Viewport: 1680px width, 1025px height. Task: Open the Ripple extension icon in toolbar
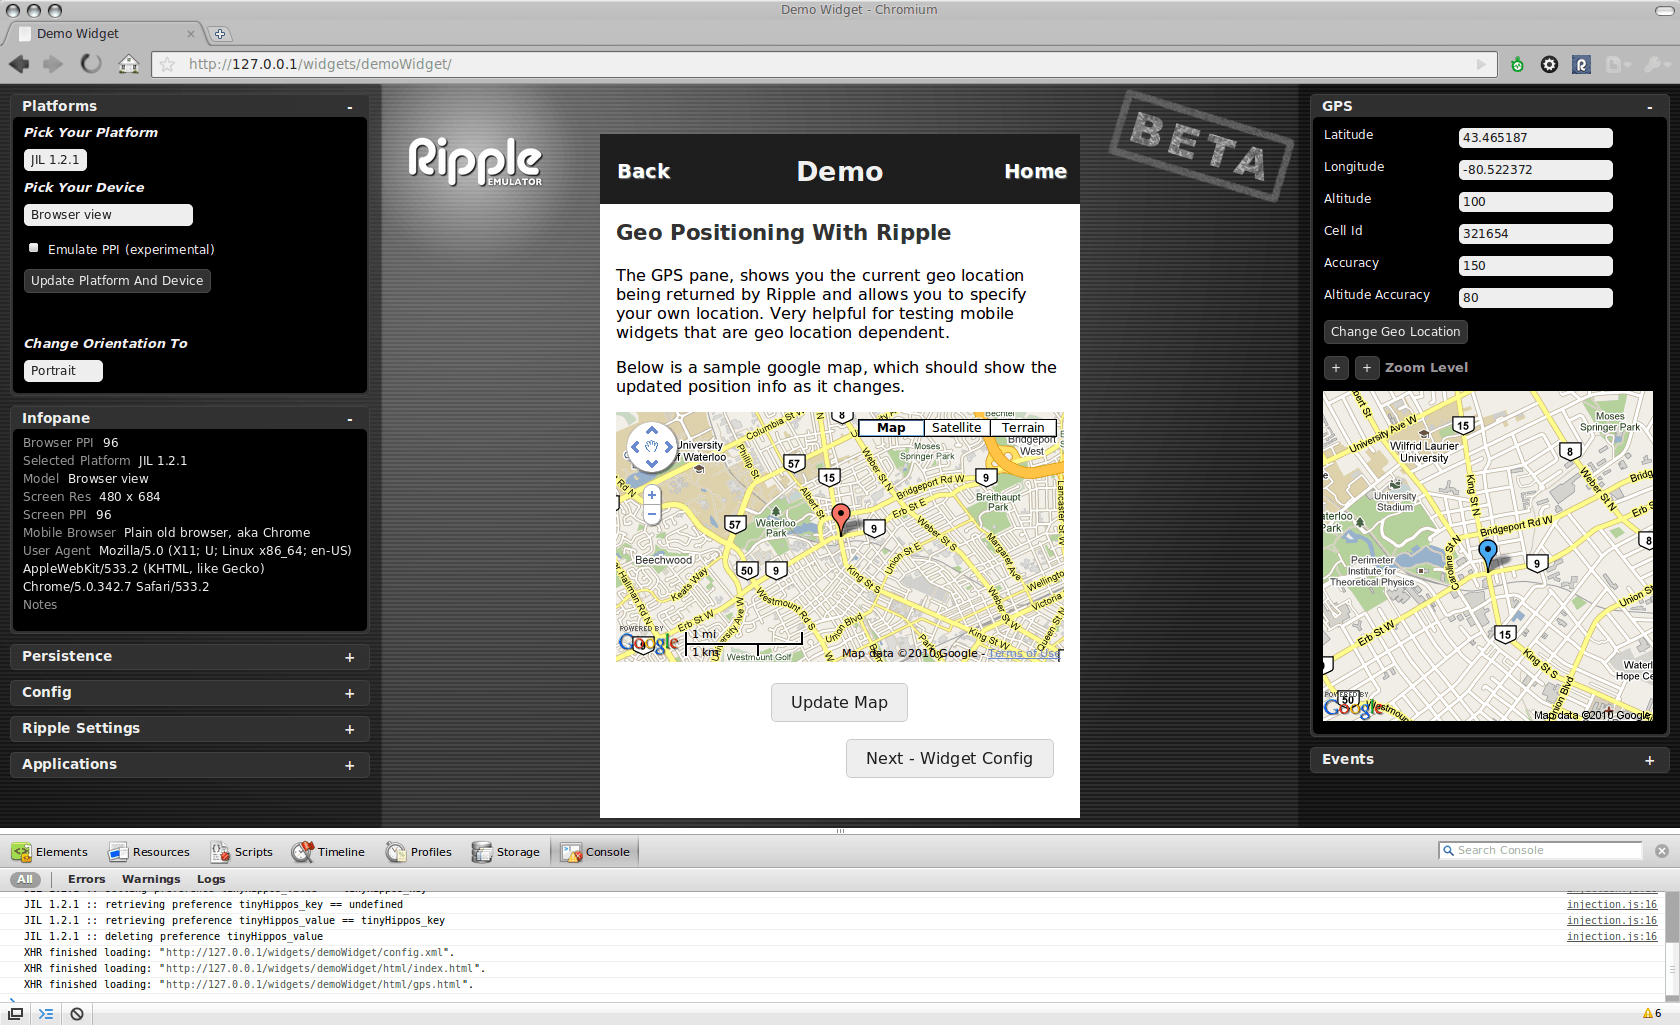1581,64
